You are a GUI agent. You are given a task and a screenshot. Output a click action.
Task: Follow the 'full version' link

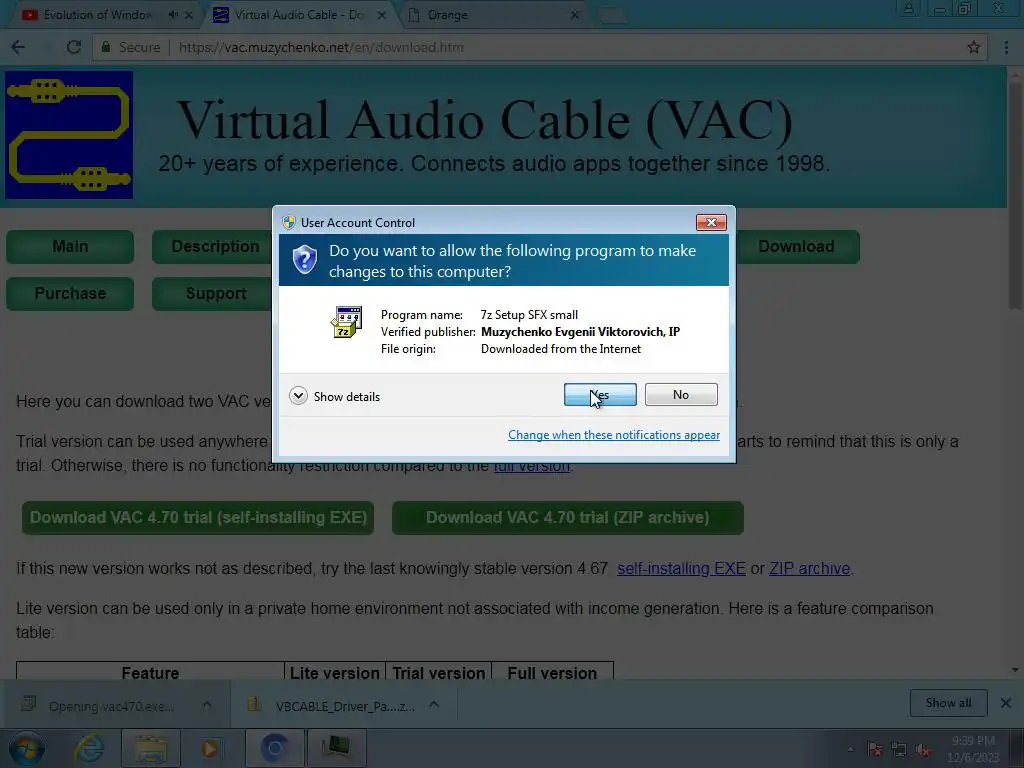532,466
